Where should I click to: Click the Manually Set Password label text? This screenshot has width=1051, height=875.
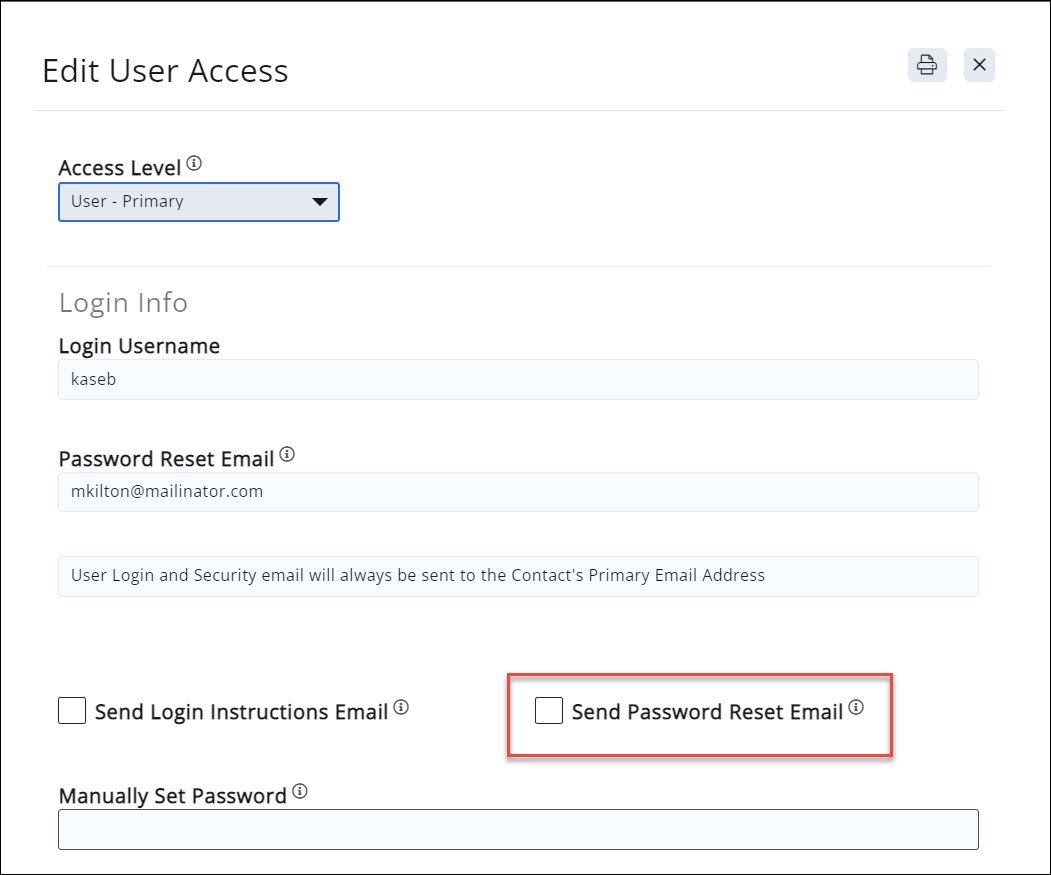pos(172,796)
